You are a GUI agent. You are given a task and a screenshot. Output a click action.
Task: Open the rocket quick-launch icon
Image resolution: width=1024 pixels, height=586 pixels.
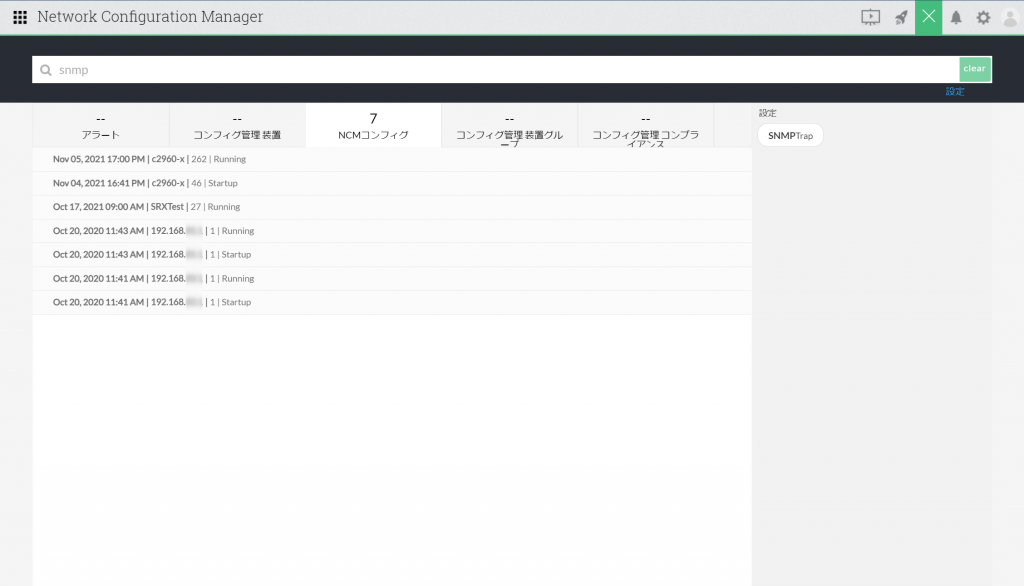pyautogui.click(x=901, y=18)
